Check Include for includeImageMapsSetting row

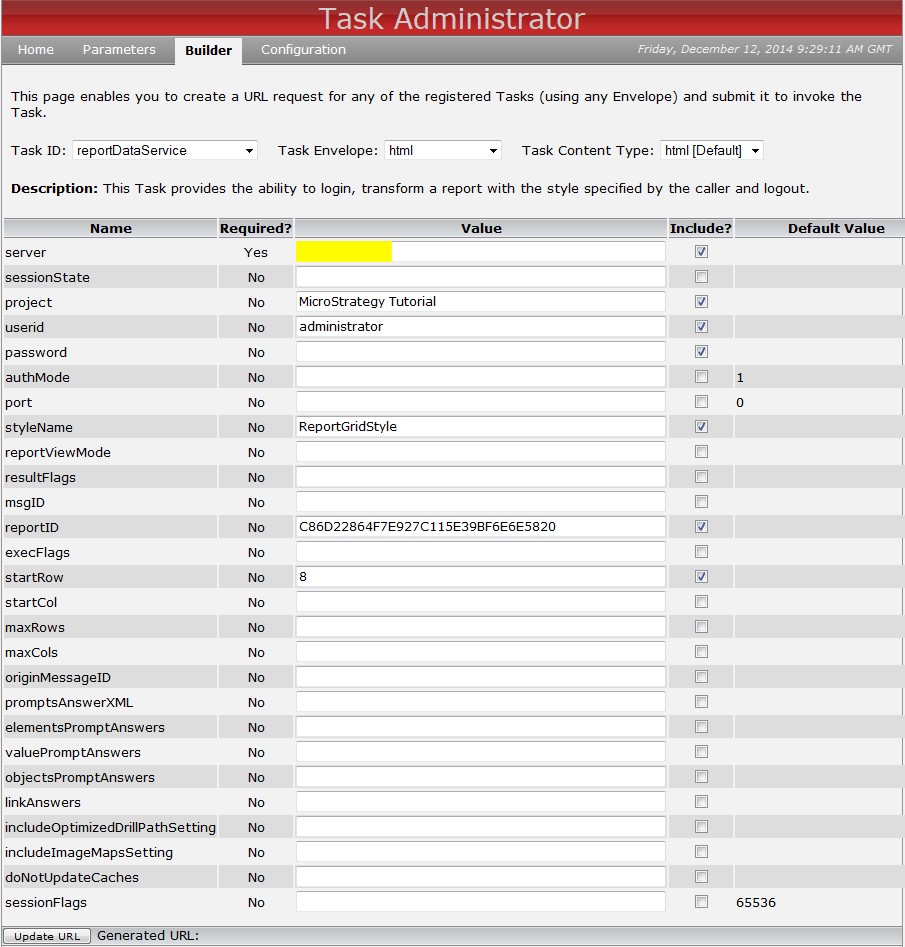pos(701,852)
